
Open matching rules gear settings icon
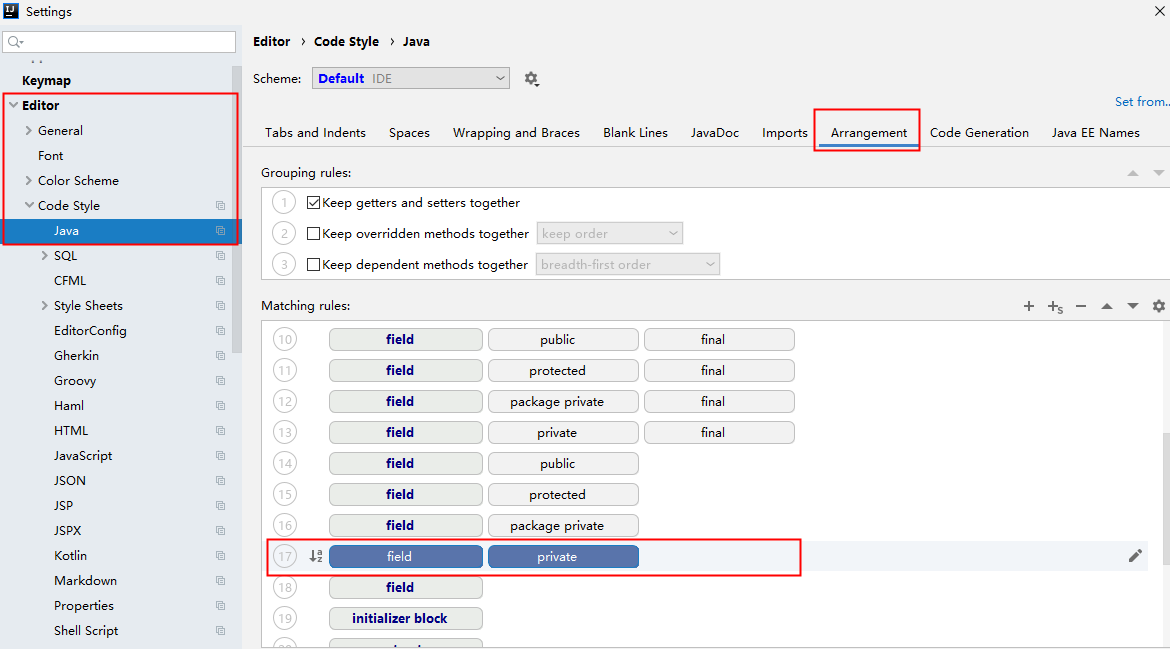coord(1159,306)
